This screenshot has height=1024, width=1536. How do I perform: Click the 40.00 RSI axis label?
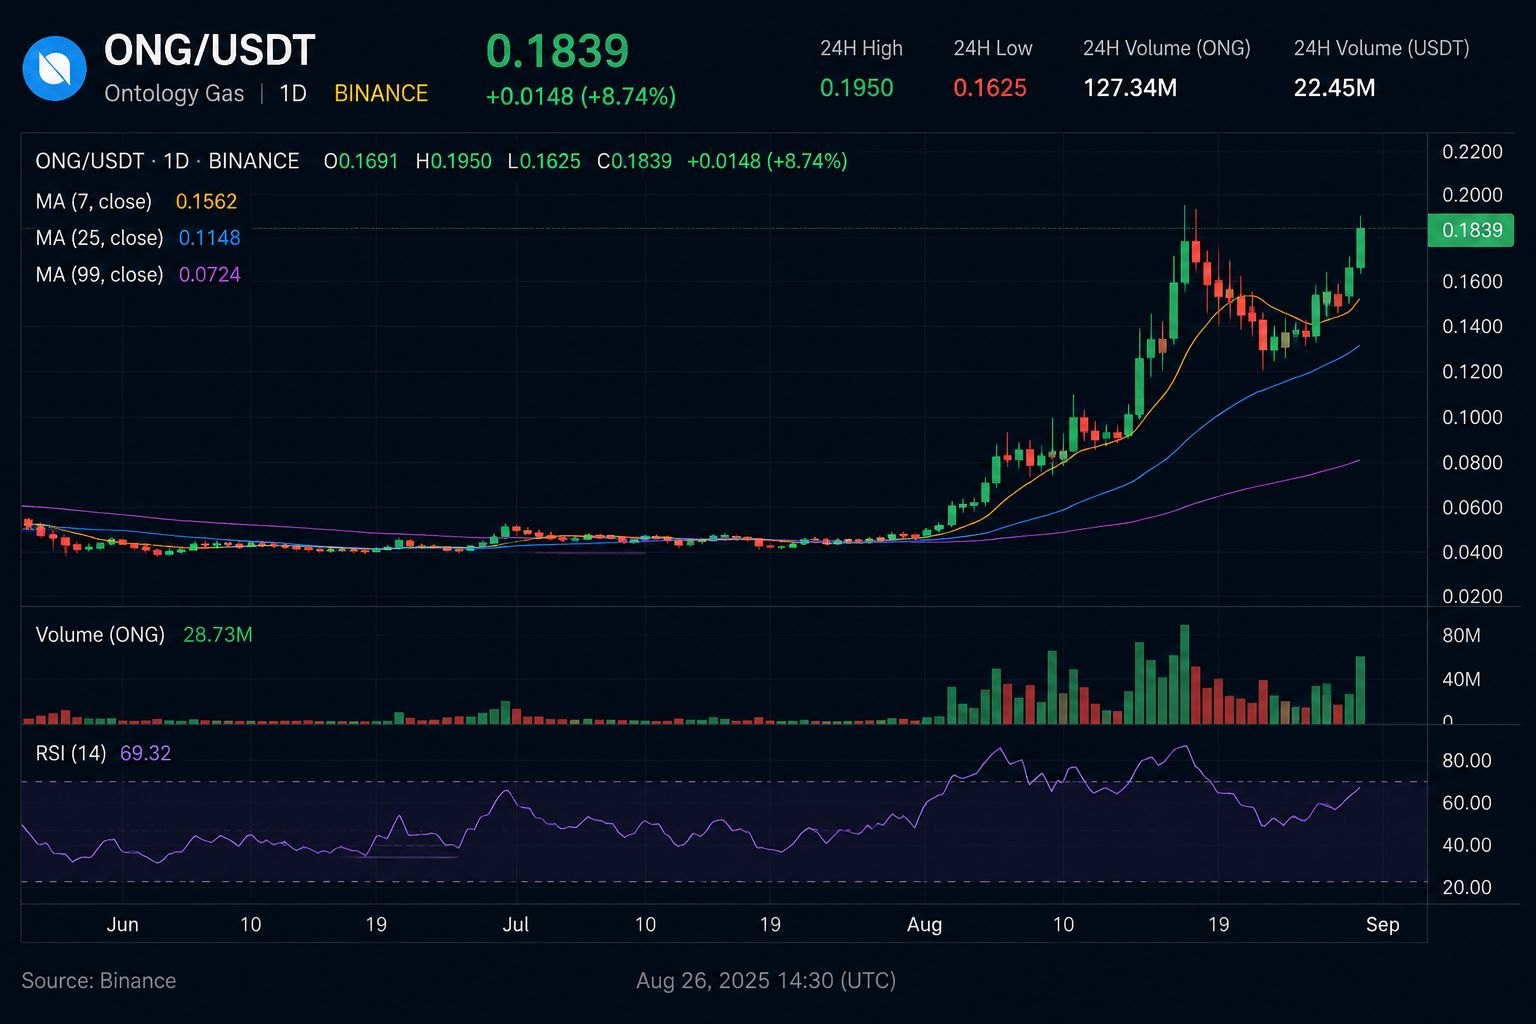1467,845
